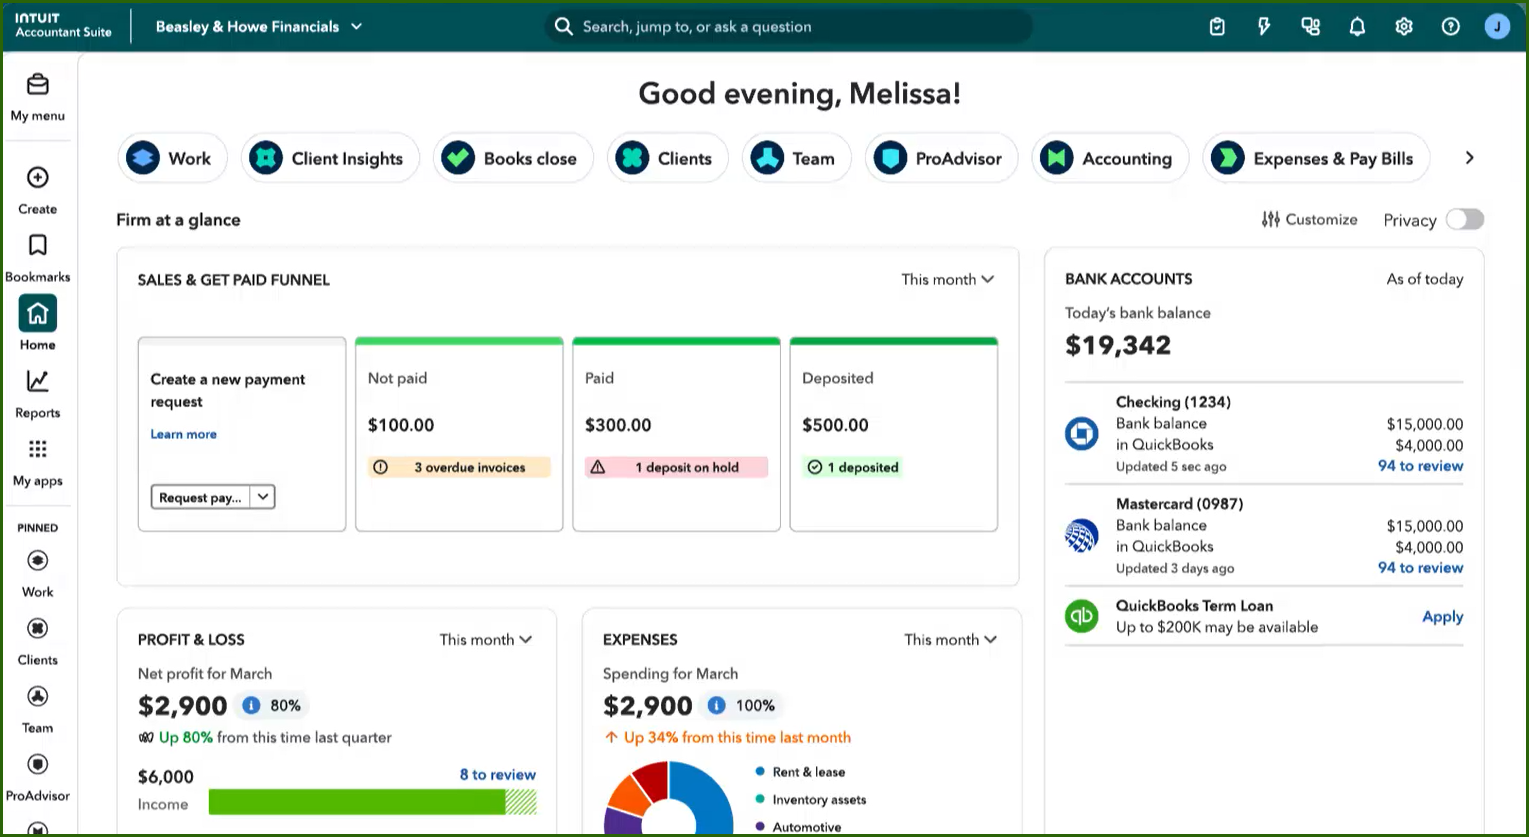The width and height of the screenshot is (1529, 837).
Task: Click the help question mark icon
Action: [1450, 27]
